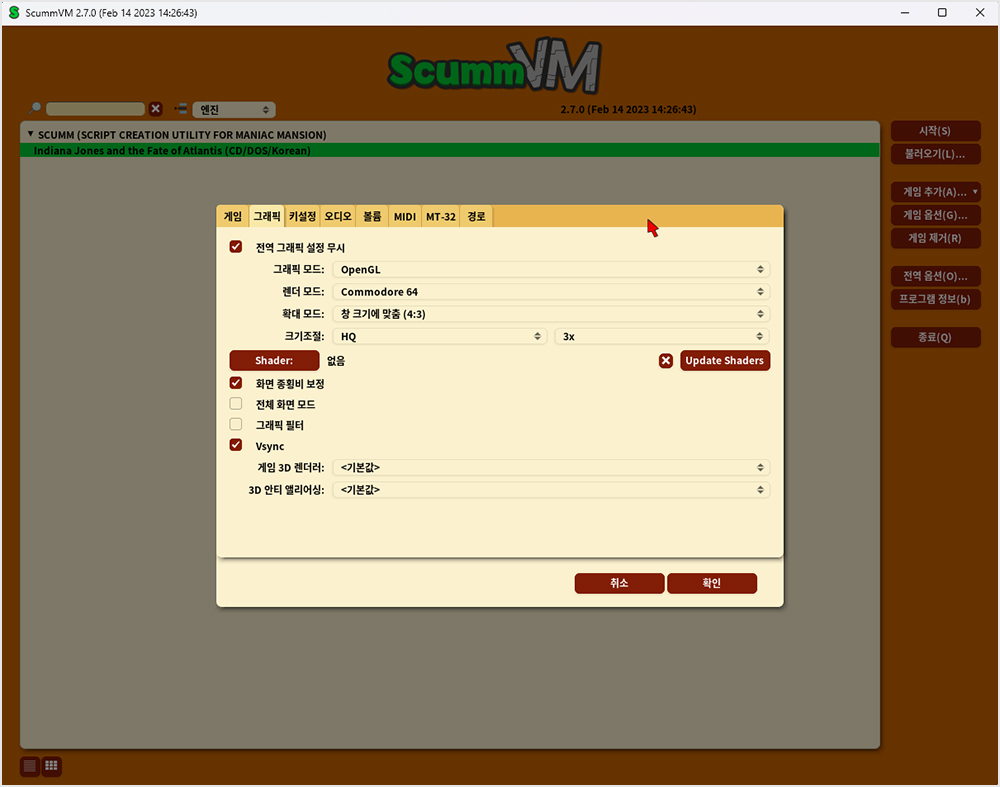
Task: Open the 볼륨 tab
Action: 372,216
